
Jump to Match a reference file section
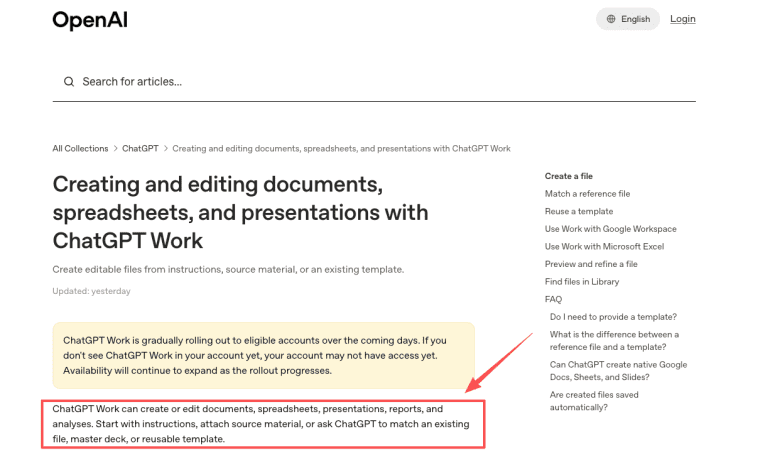pyautogui.click(x=587, y=193)
